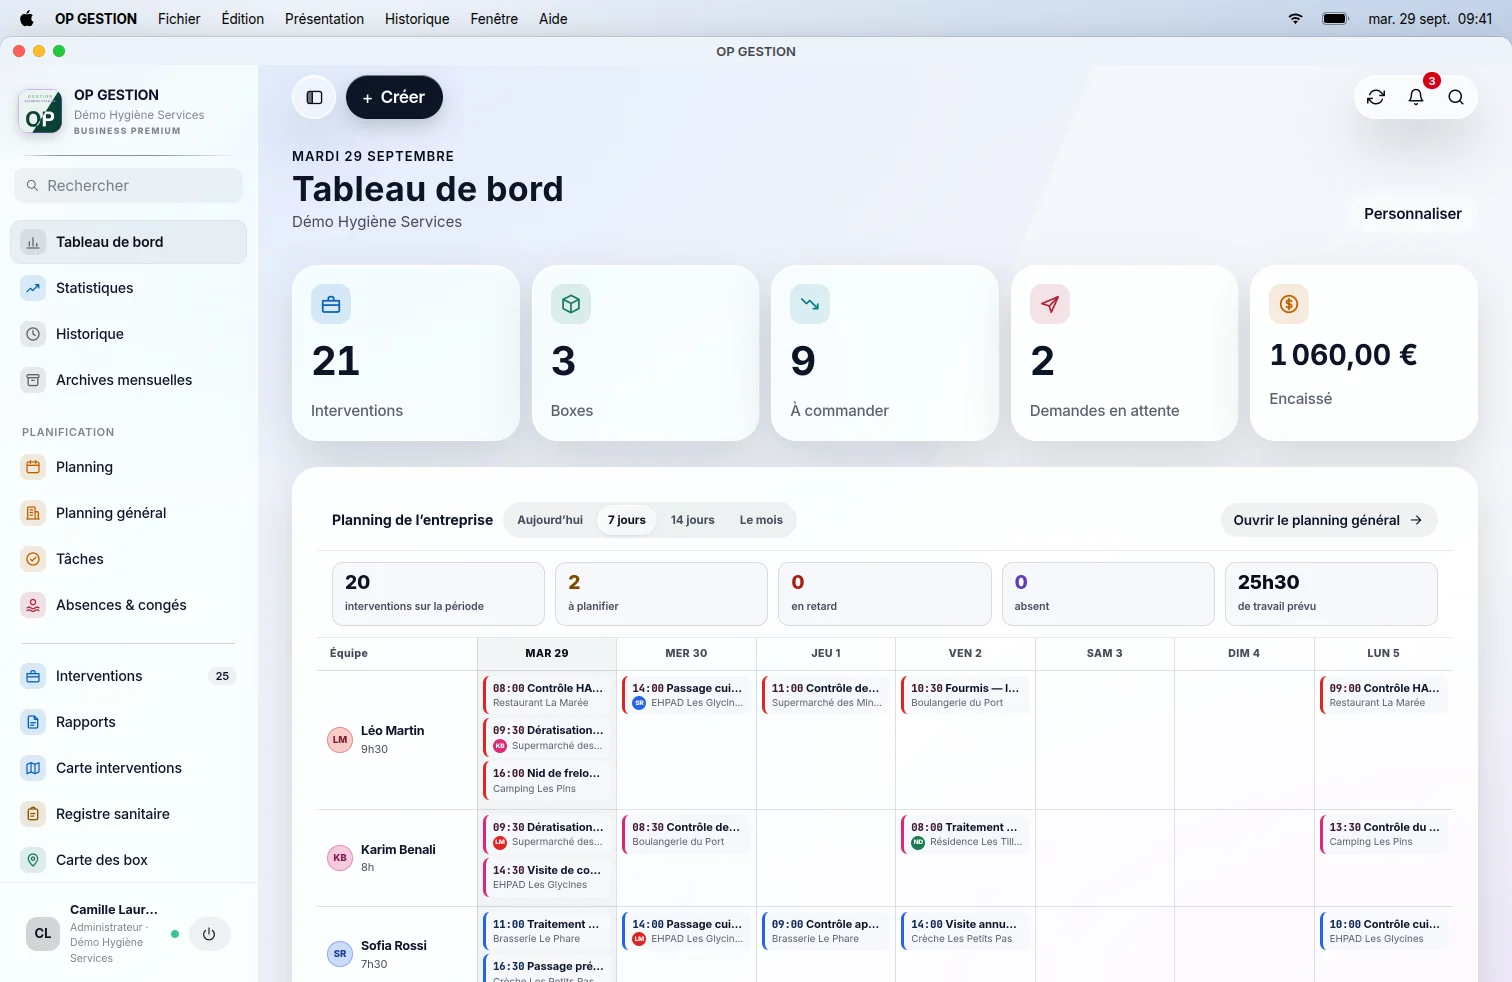Open Ouvrir le planning général link
The image size is (1512, 982).
[x=1329, y=520]
